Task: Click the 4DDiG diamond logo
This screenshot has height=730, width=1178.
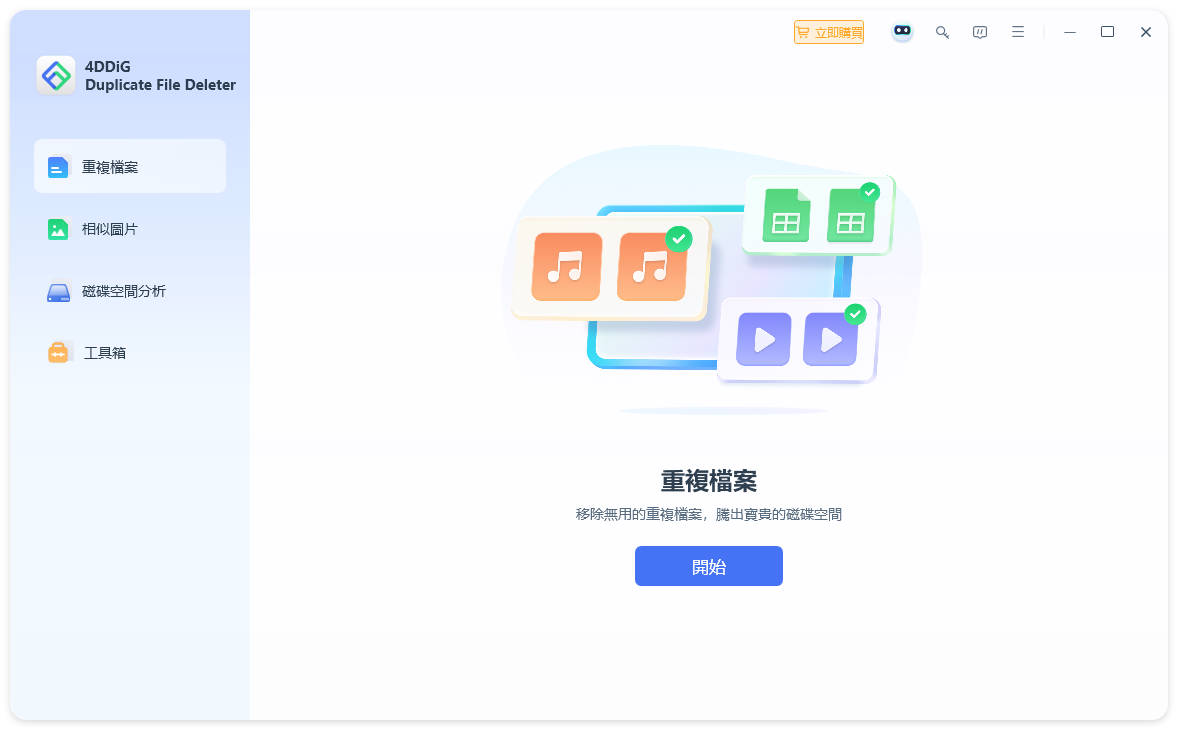Action: 57,76
